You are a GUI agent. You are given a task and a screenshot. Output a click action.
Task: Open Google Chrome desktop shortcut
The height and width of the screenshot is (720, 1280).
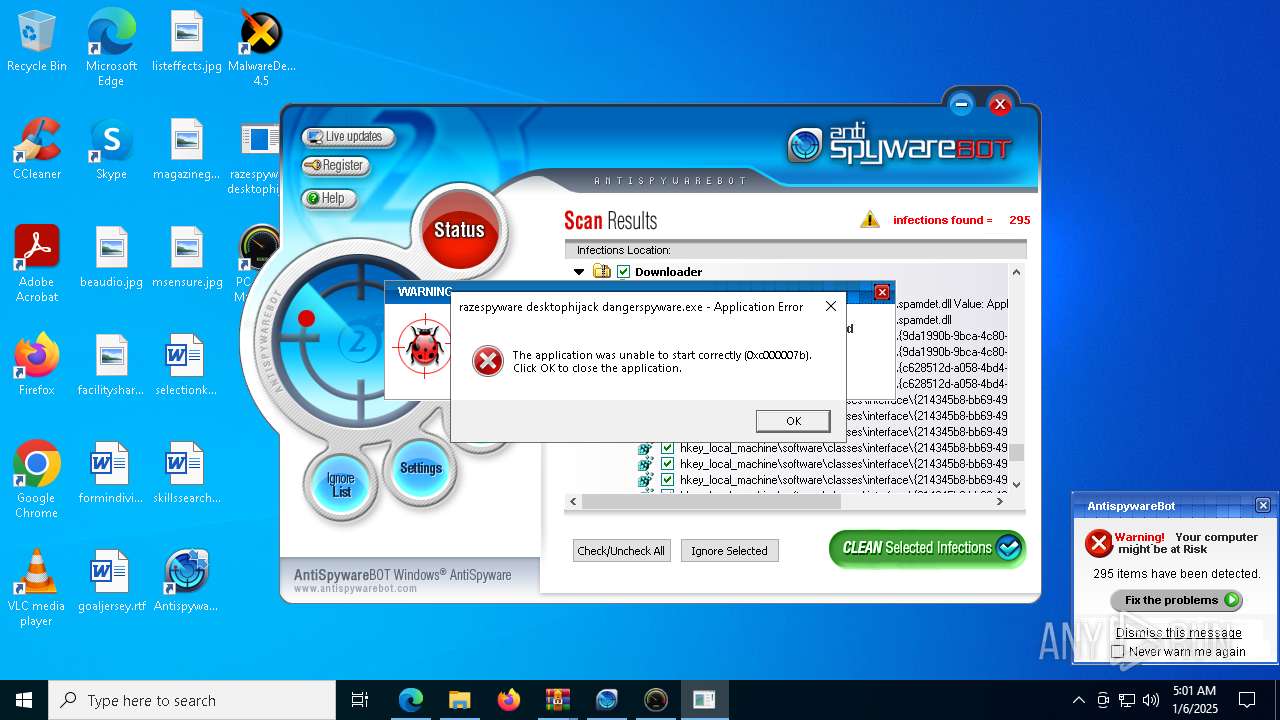(x=37, y=480)
